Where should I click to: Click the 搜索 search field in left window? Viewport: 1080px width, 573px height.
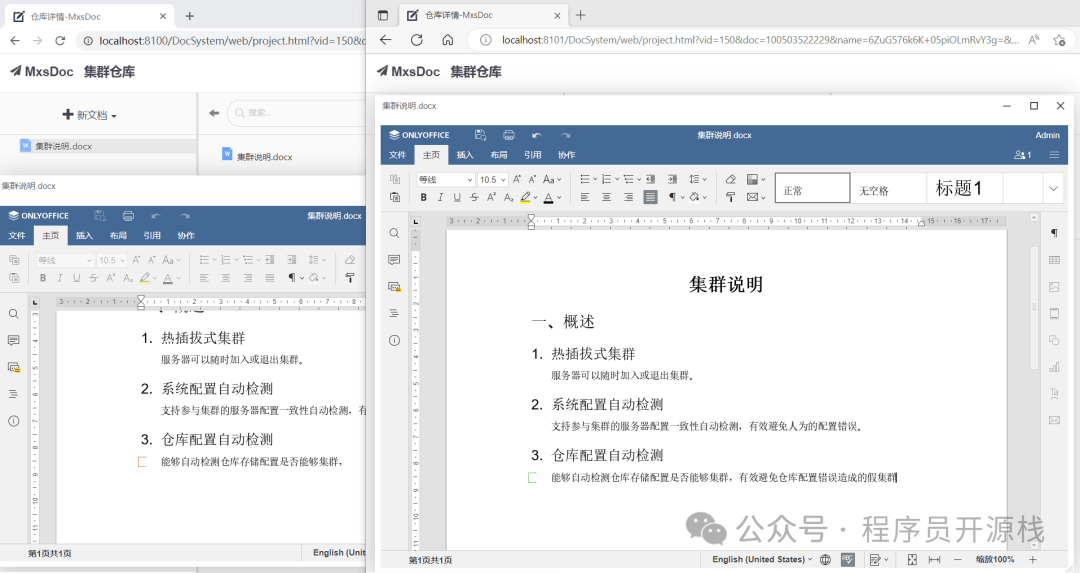(296, 113)
